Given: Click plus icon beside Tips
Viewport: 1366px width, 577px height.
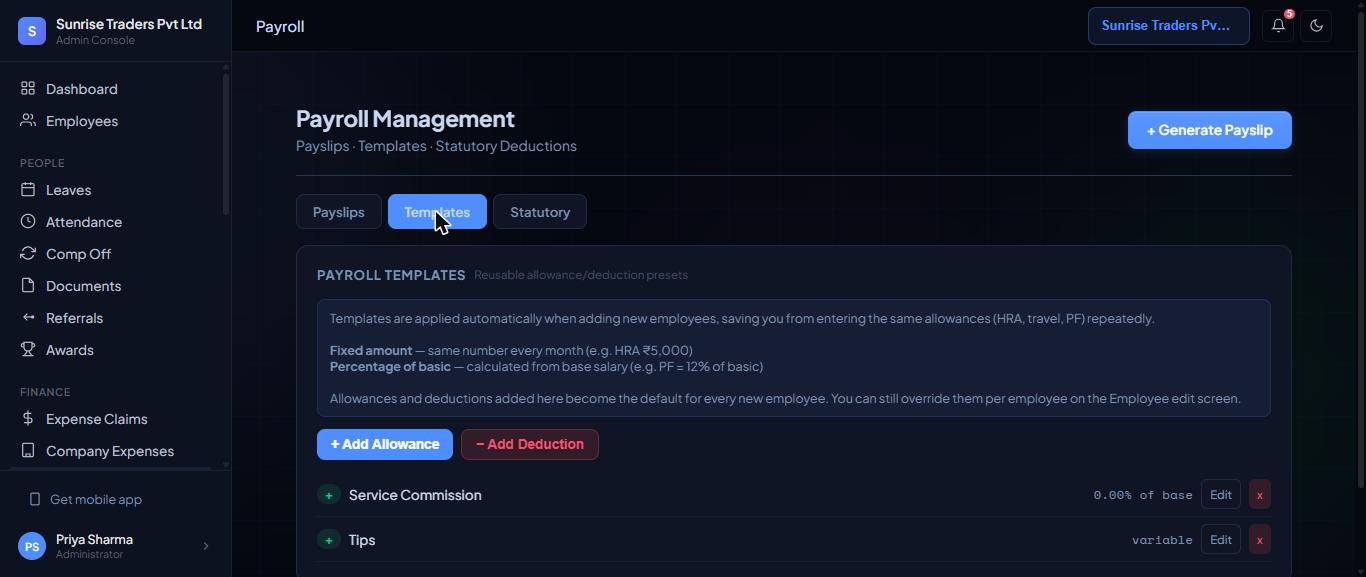Looking at the screenshot, I should [x=329, y=540].
